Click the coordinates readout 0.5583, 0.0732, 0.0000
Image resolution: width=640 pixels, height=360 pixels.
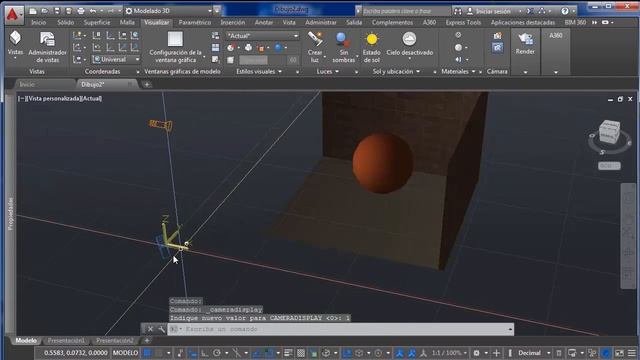coord(76,353)
